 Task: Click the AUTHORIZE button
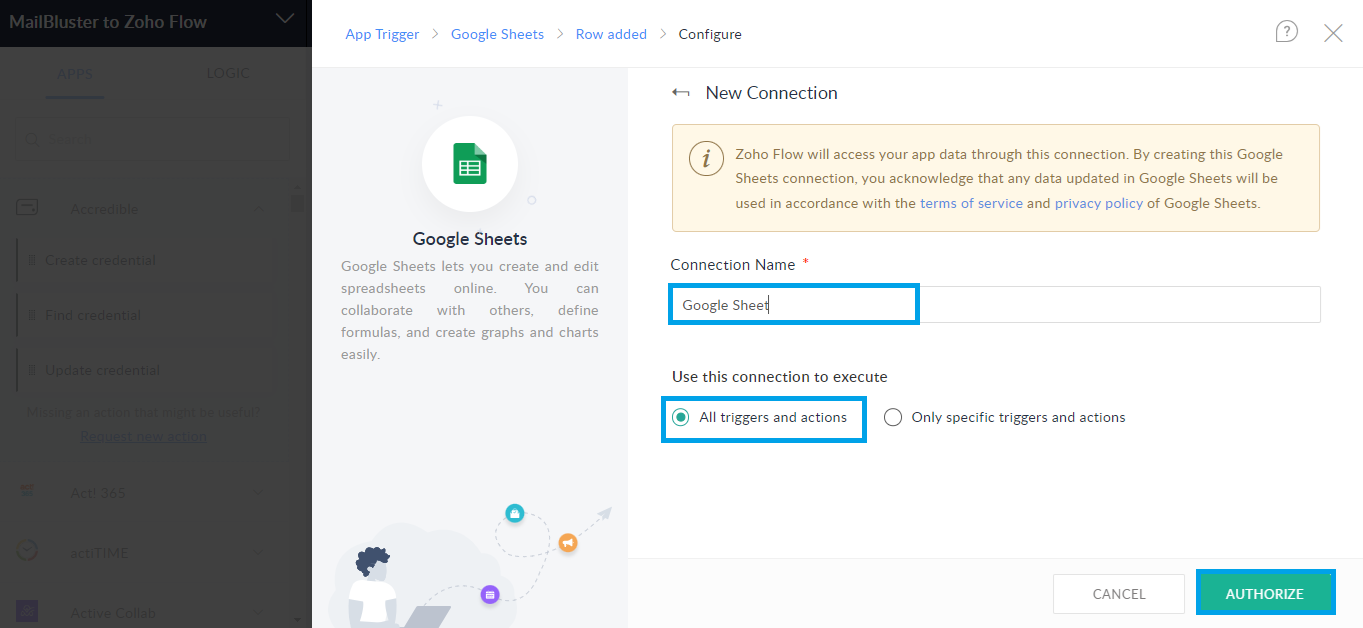click(x=1265, y=592)
